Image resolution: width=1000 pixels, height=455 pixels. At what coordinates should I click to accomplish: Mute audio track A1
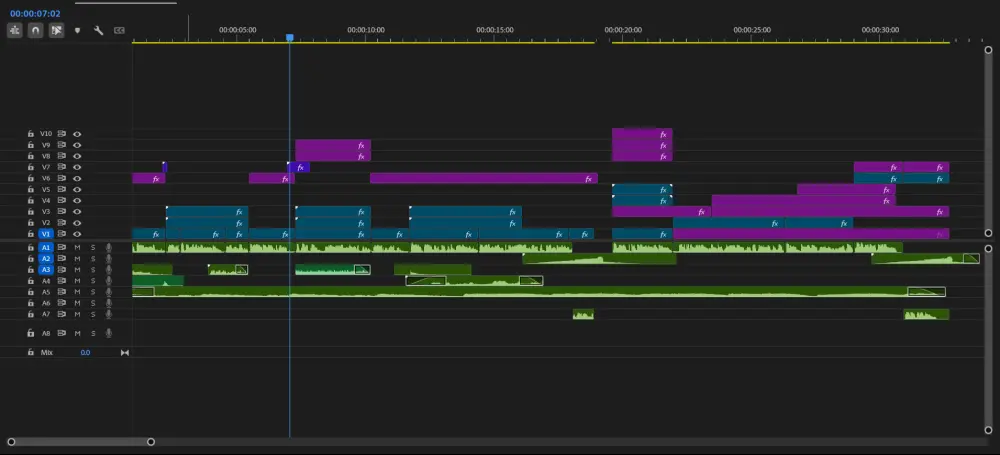coord(77,248)
